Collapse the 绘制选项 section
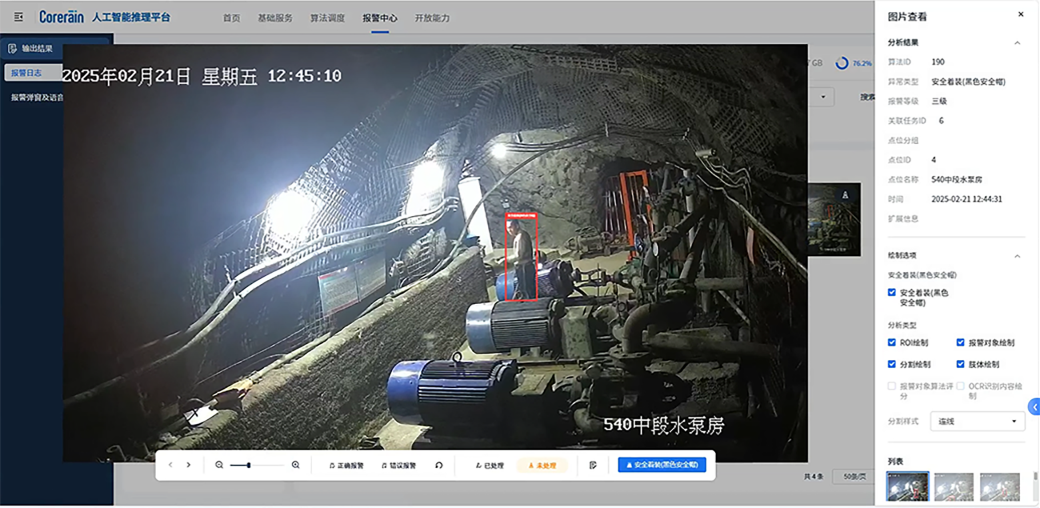 (x=1017, y=256)
